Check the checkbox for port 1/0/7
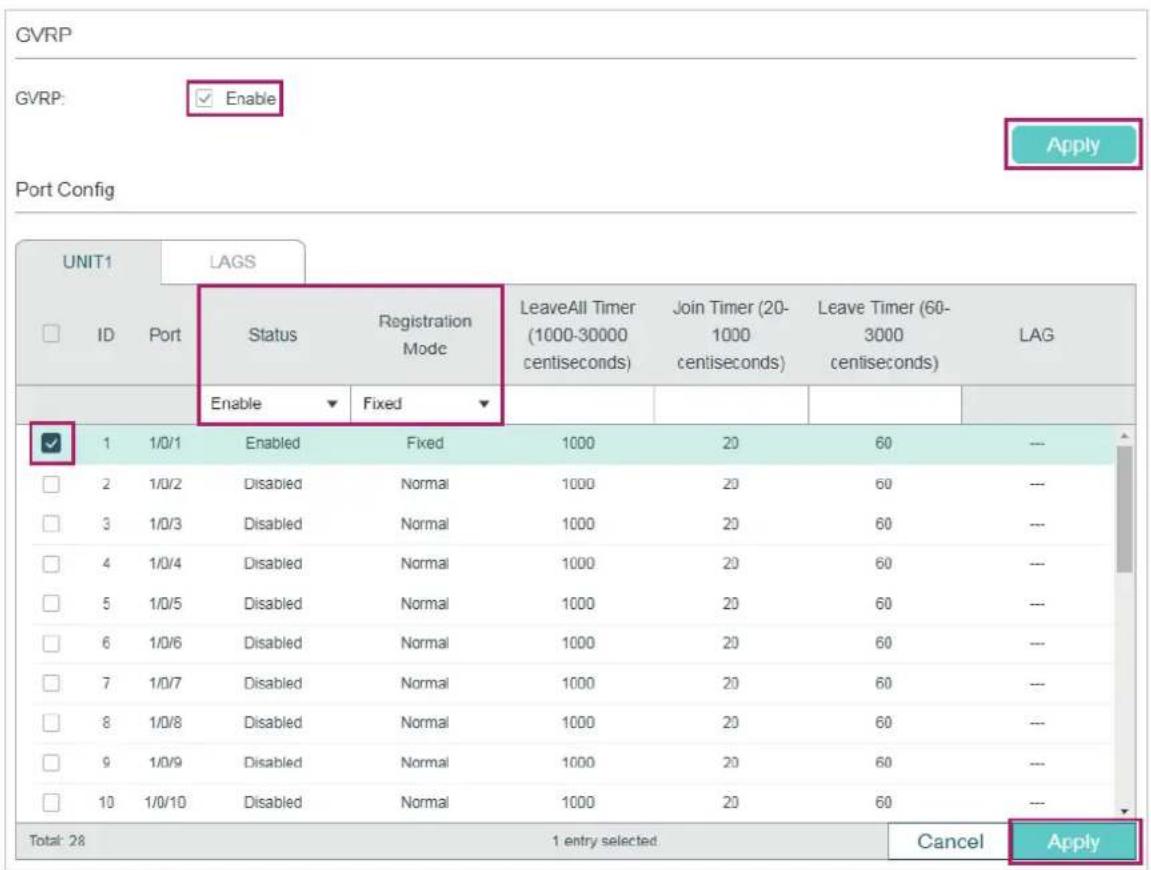Screen dimensions: 1151x870 pyautogui.click(x=51, y=684)
